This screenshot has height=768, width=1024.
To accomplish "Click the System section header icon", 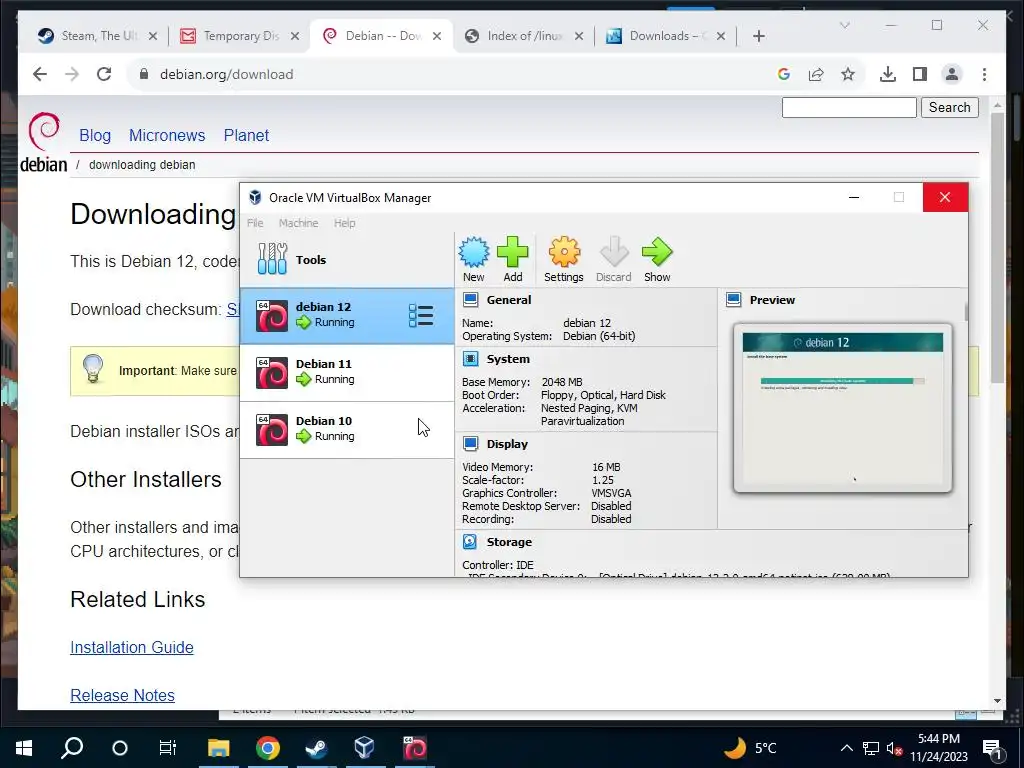I will pos(470,359).
